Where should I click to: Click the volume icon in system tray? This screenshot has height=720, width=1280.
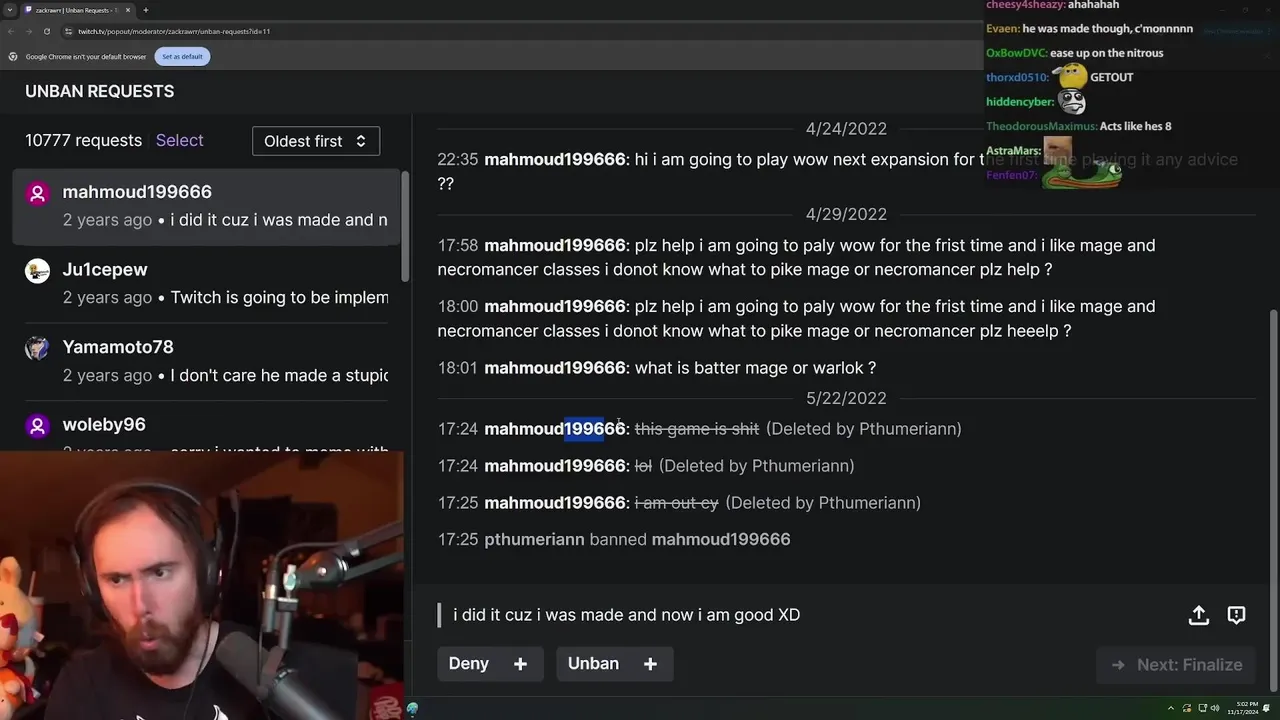pyautogui.click(x=1215, y=708)
